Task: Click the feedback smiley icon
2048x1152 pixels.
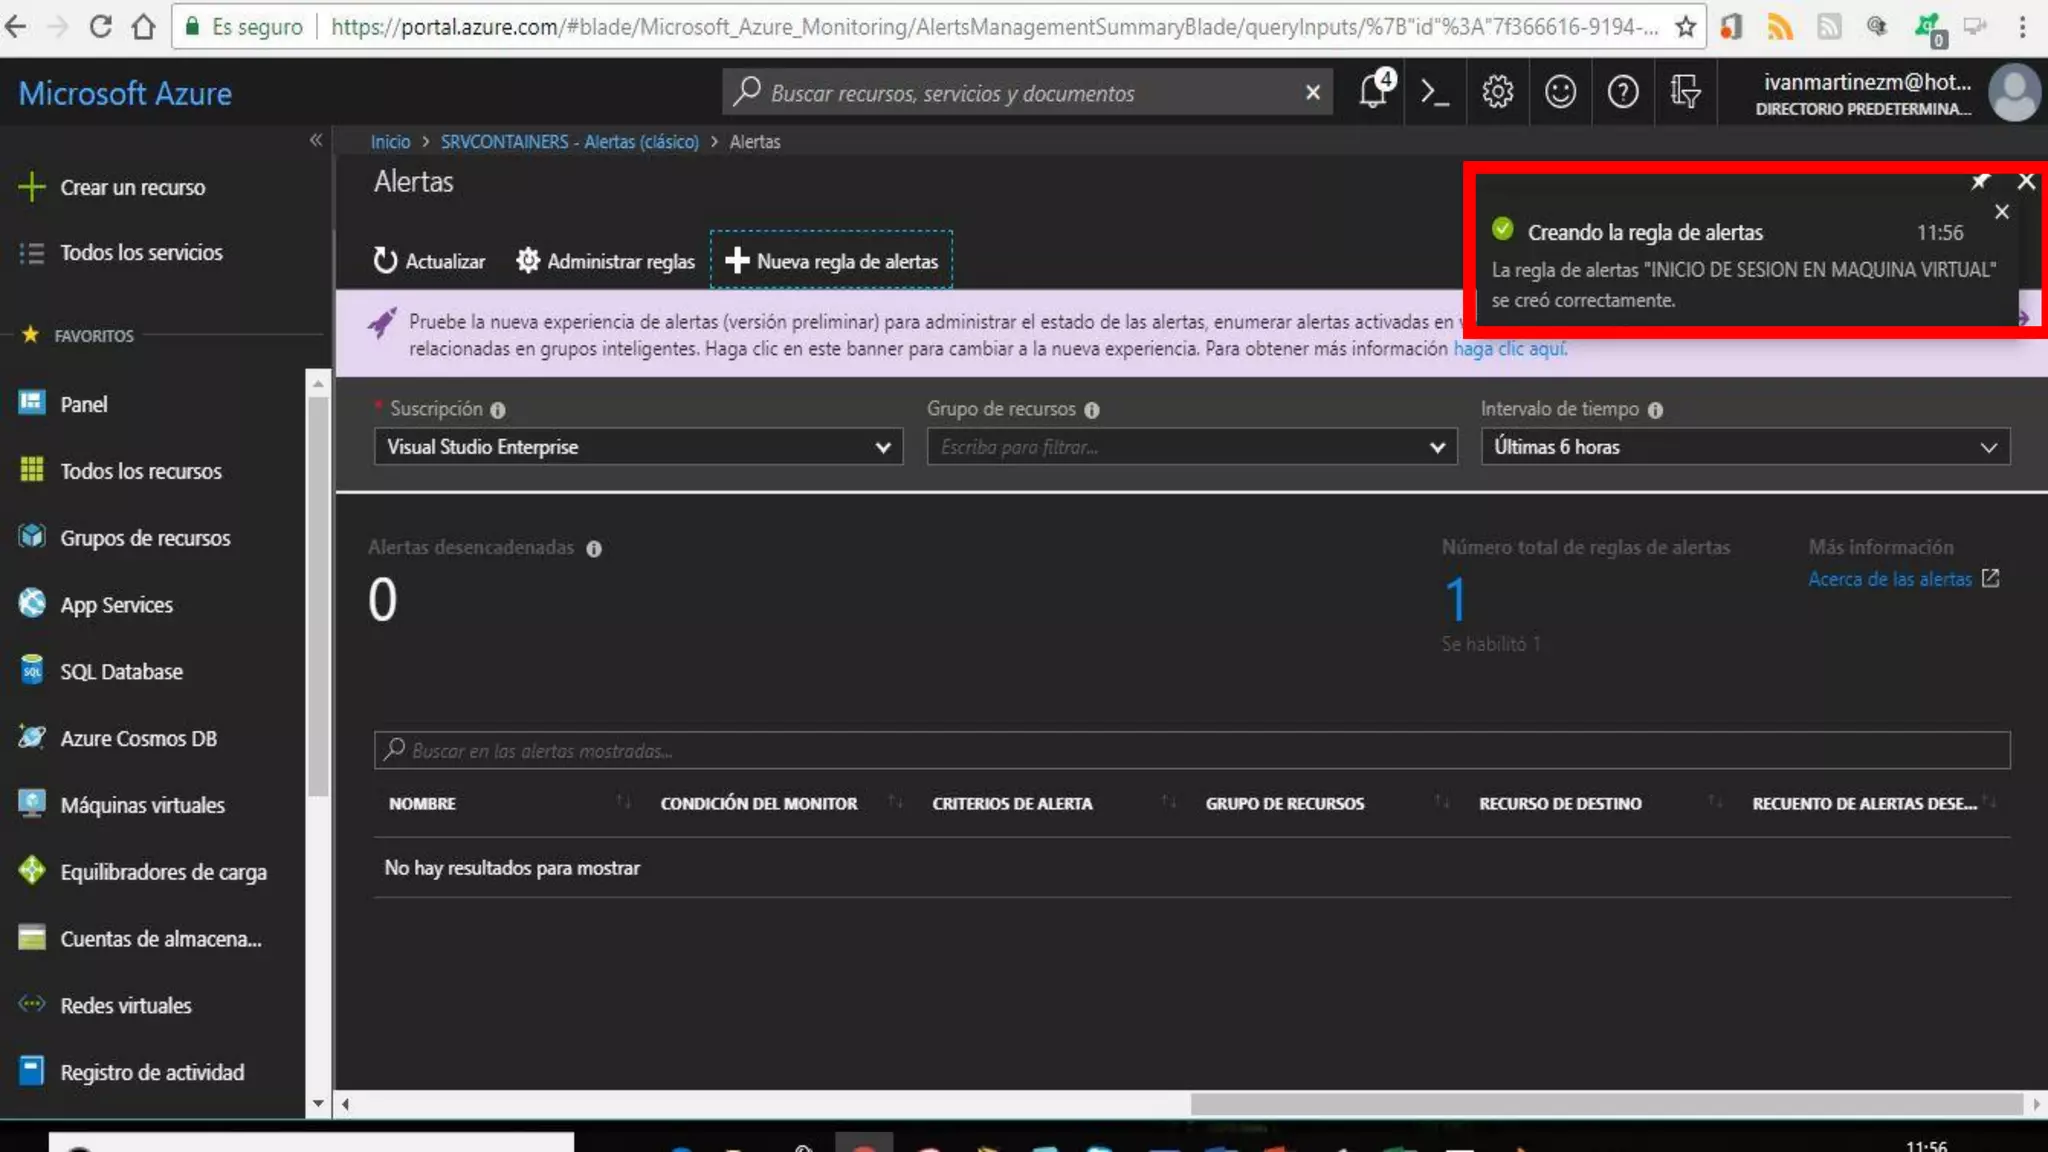Action: click(x=1560, y=92)
